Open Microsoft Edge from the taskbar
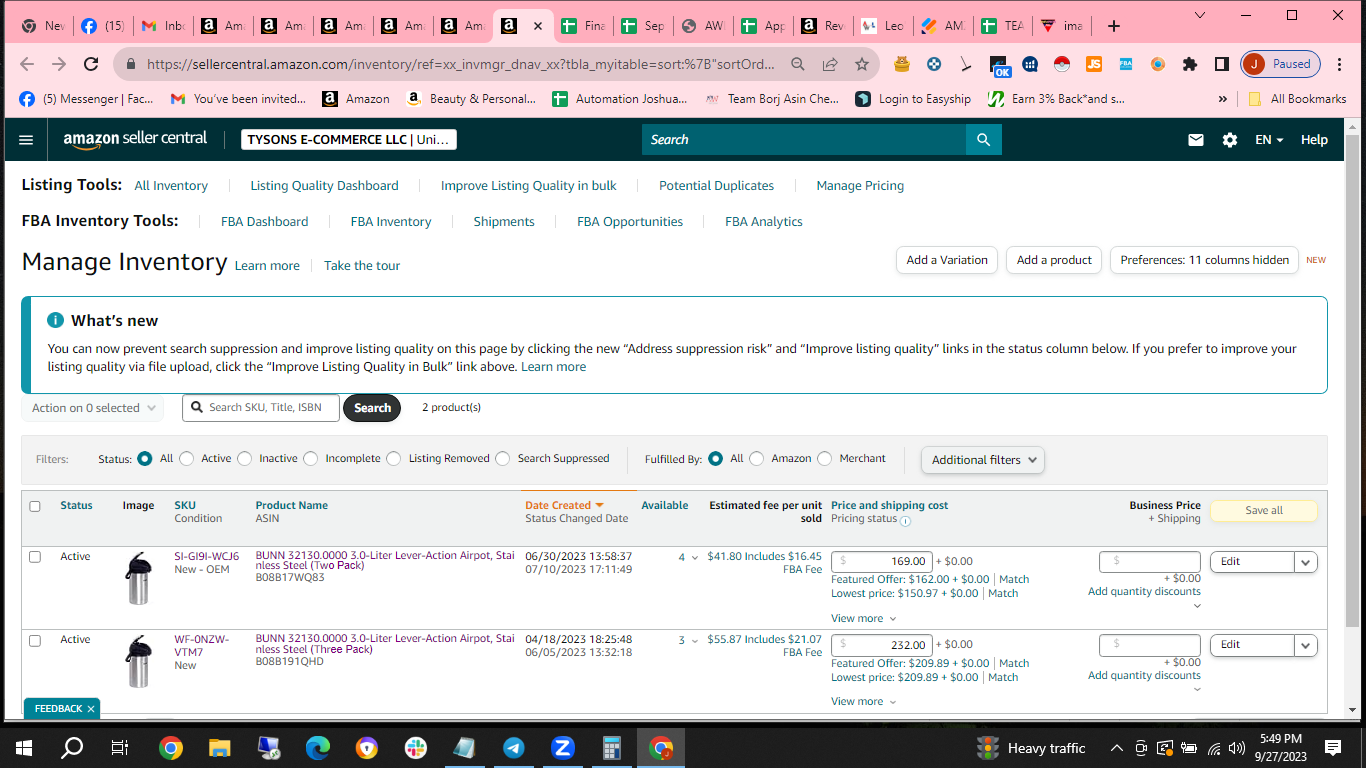Screen dimensions: 1366x768 318,748
